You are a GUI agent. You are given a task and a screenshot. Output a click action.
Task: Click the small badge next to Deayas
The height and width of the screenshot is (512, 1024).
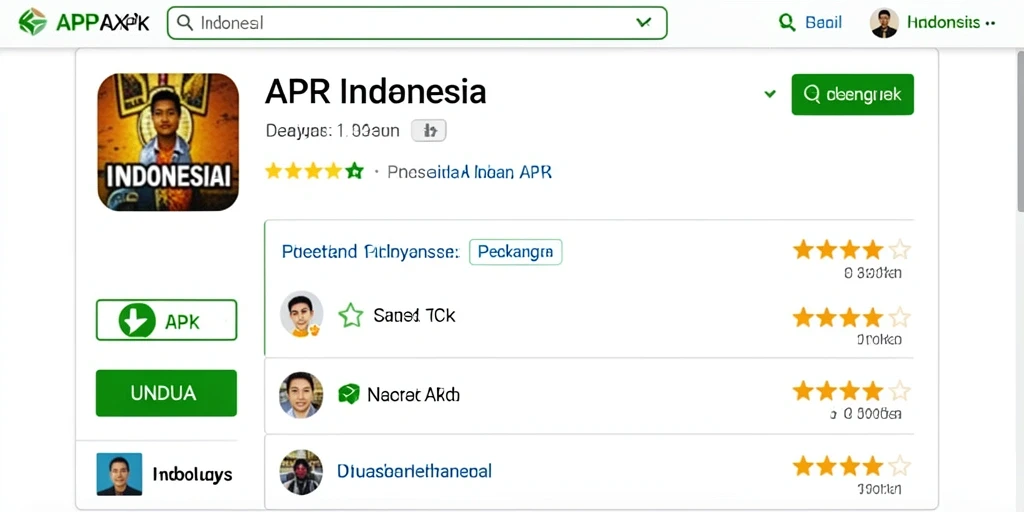[x=428, y=131]
